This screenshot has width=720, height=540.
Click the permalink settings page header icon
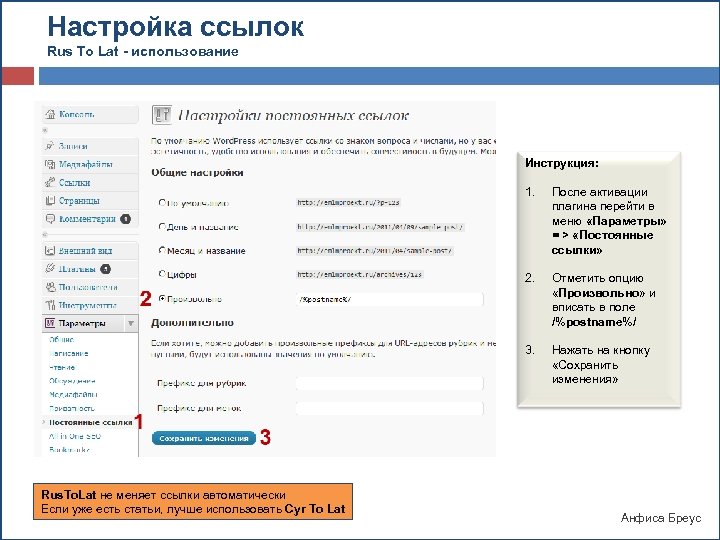162,115
